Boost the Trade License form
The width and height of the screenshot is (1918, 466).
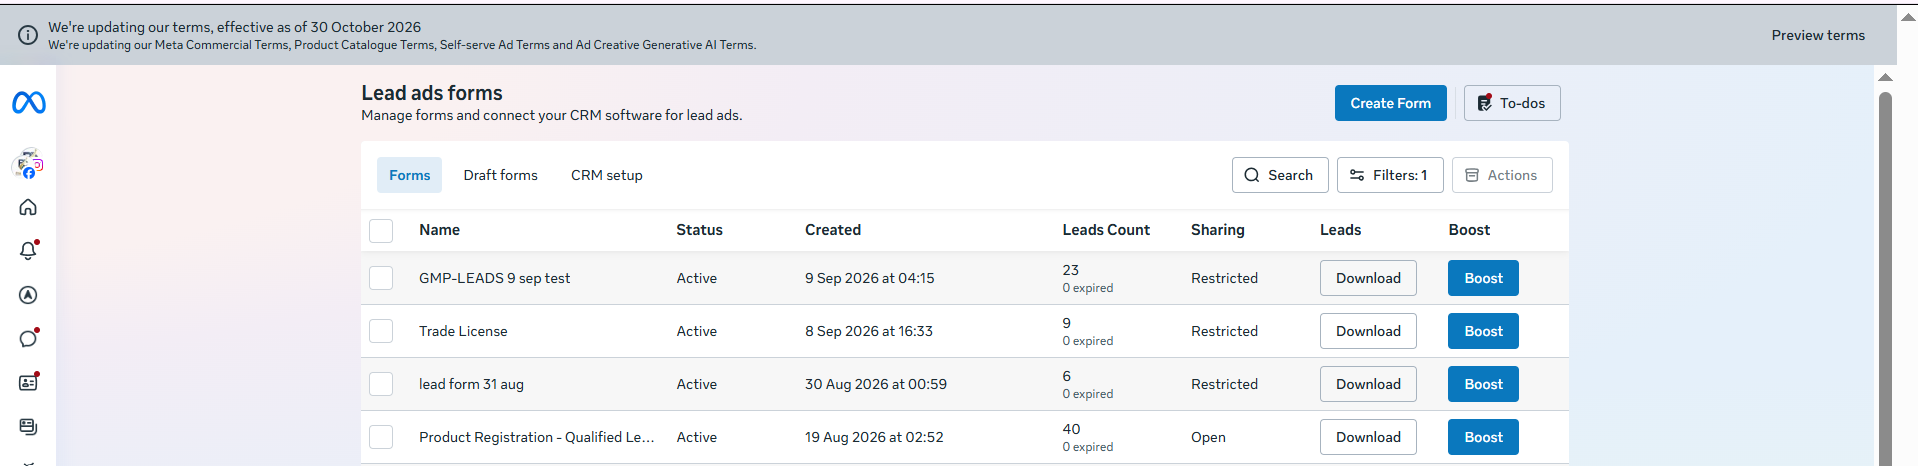[x=1483, y=331]
